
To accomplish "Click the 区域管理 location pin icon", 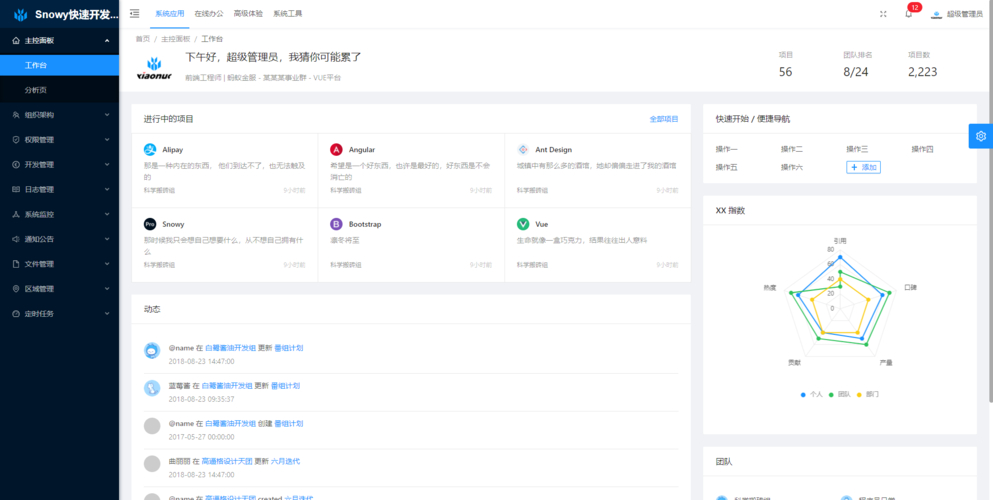I will (16, 289).
